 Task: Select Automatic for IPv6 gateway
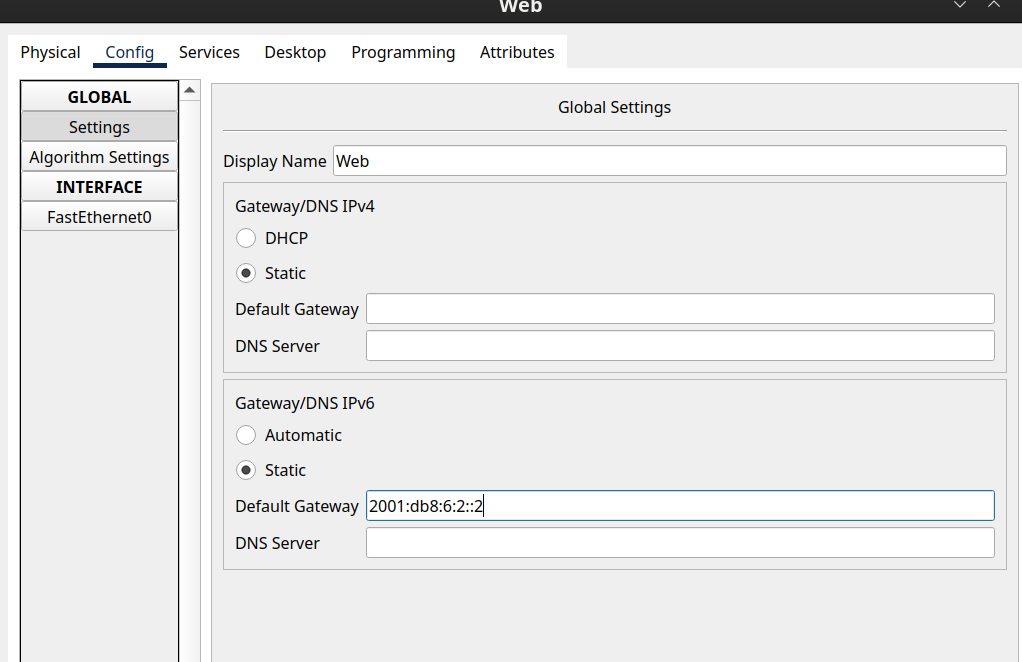pos(246,435)
